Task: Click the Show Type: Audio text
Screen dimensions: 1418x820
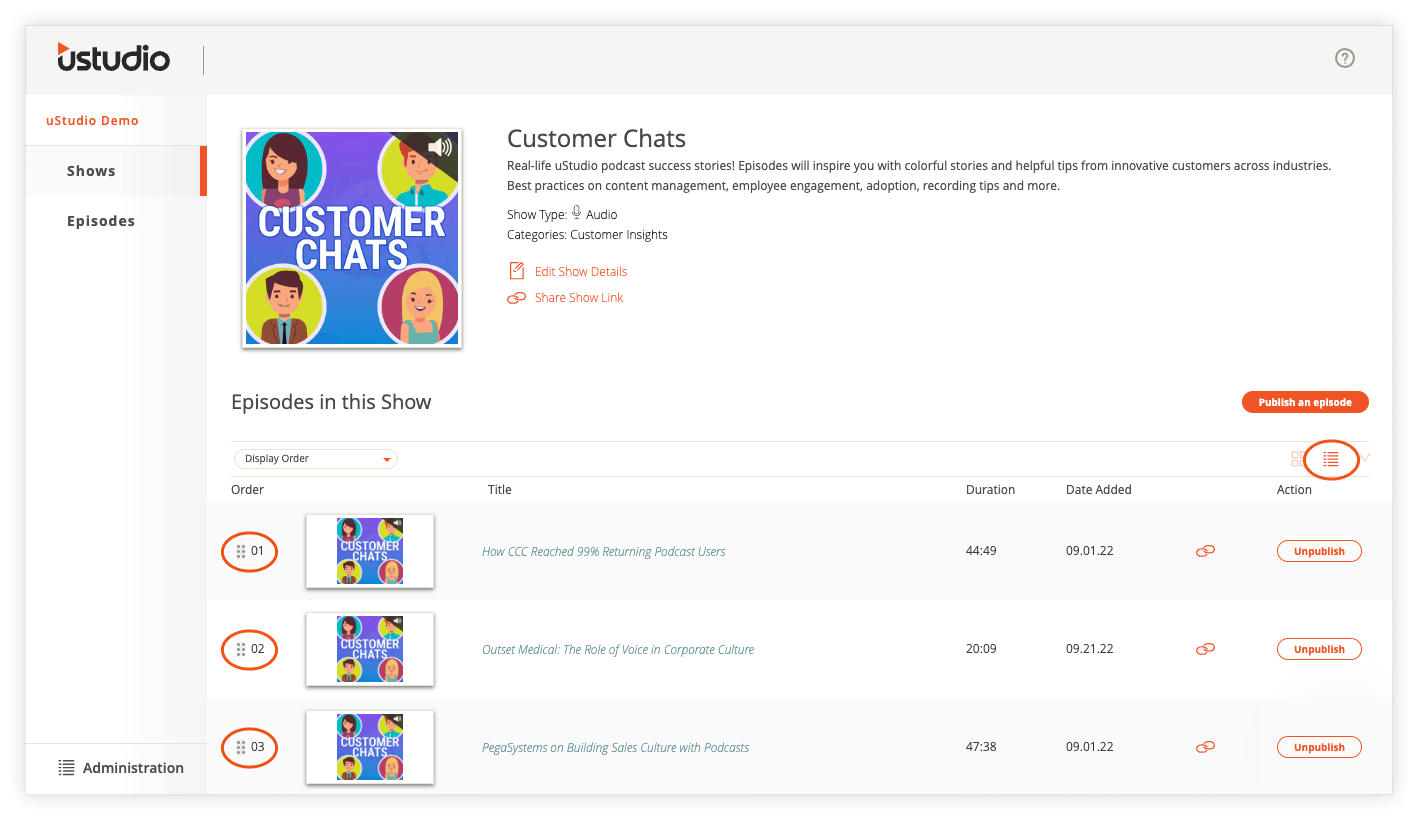Action: (x=562, y=214)
